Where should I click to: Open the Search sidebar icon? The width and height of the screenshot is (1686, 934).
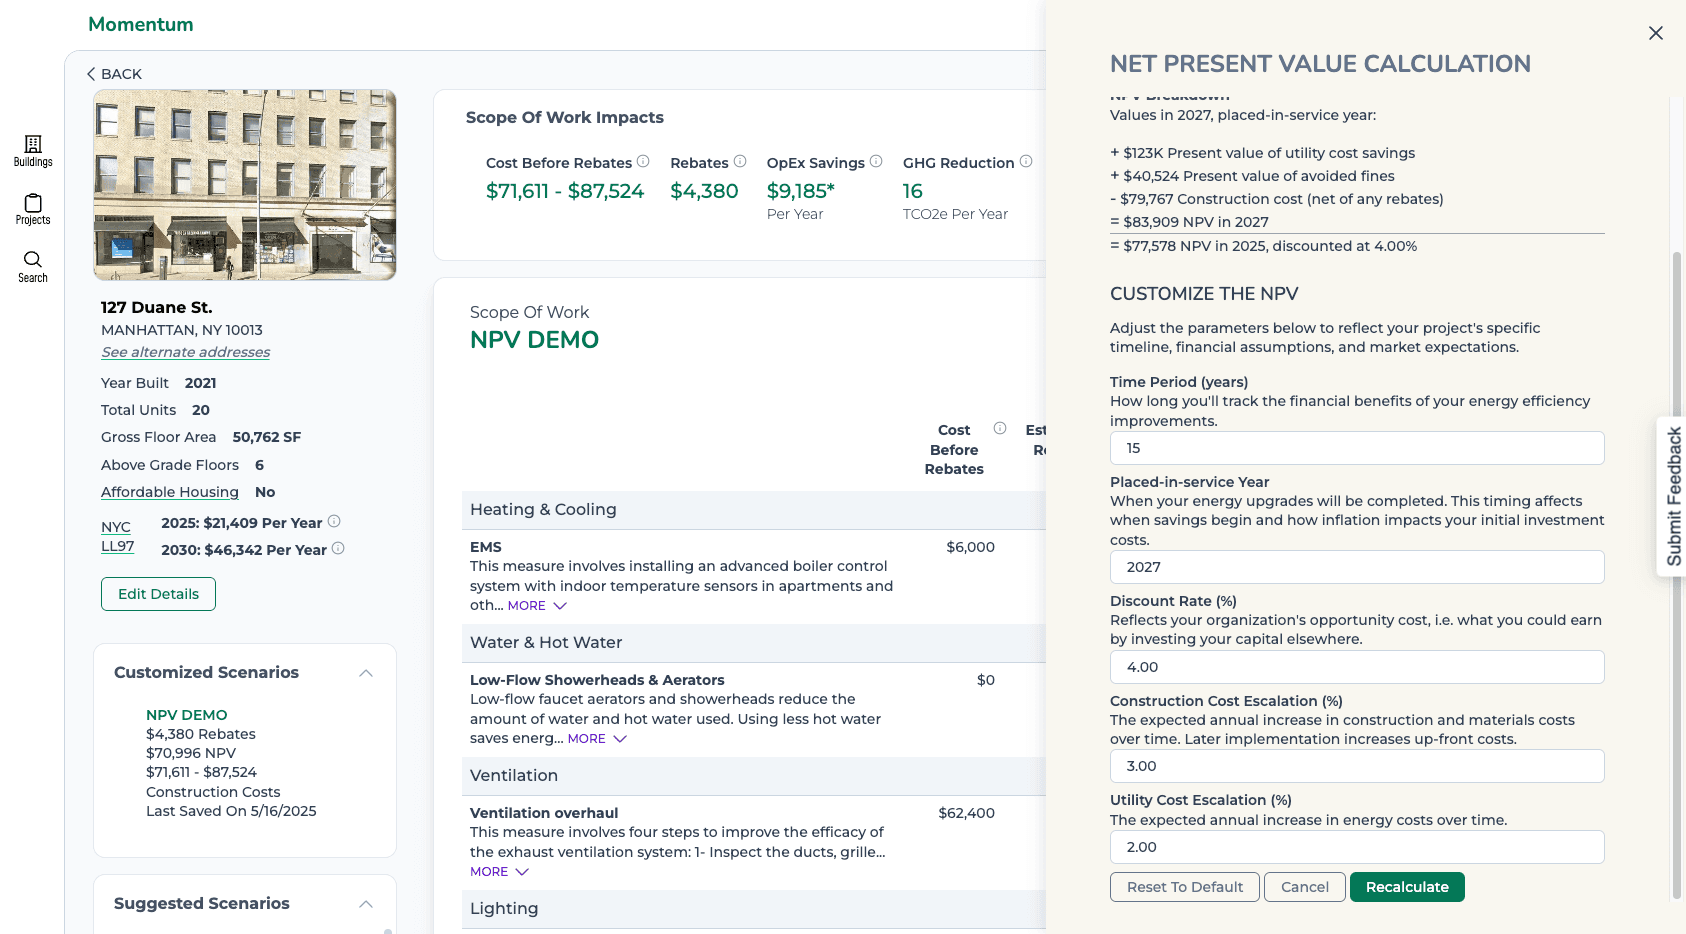pyautogui.click(x=33, y=267)
